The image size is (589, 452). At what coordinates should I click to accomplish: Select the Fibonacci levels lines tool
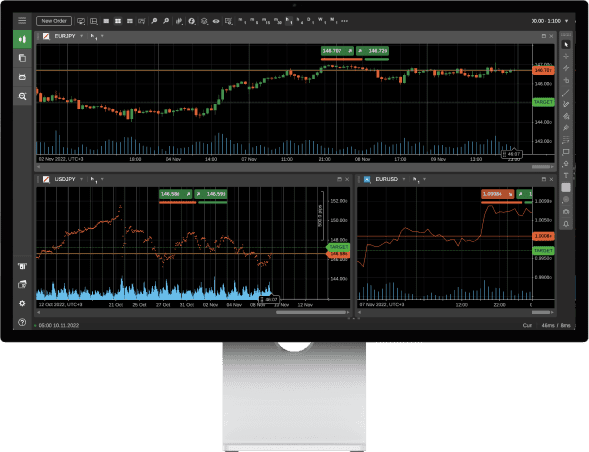click(566, 140)
